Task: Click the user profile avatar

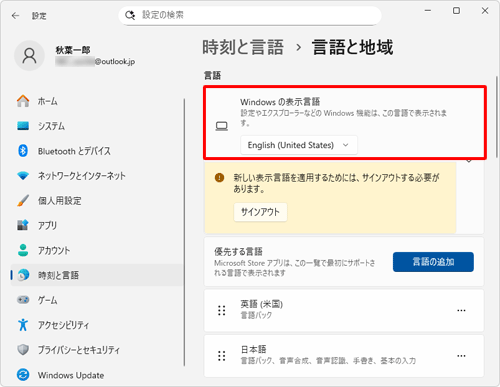Action: pos(29,56)
